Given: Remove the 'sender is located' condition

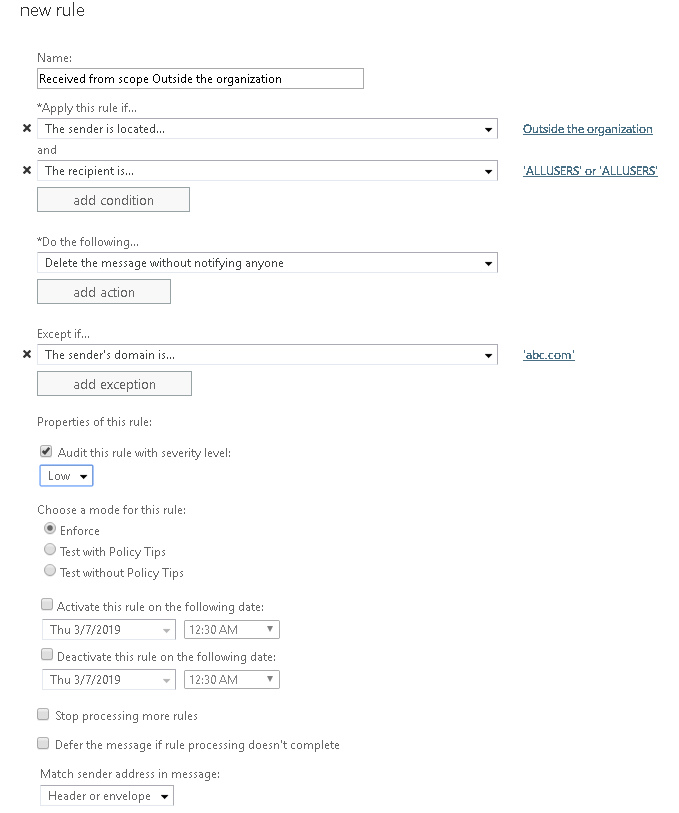Looking at the screenshot, I should [x=27, y=129].
